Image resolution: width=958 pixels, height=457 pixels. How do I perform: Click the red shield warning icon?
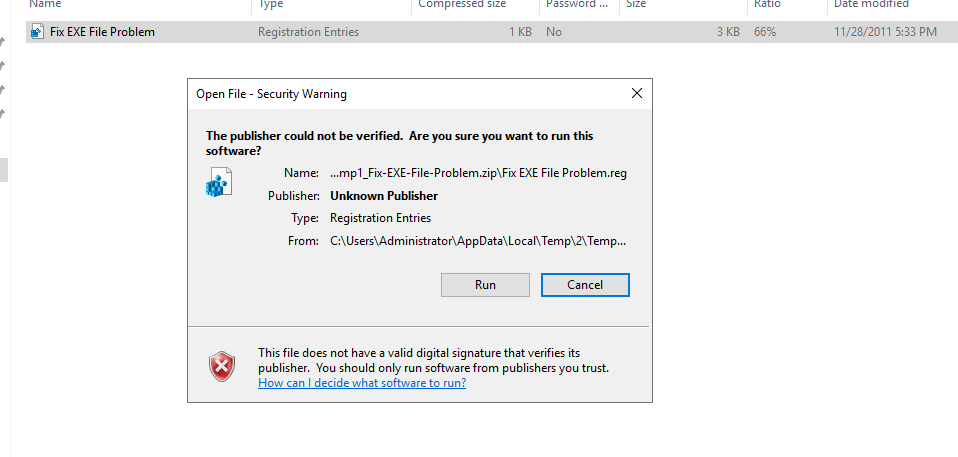click(x=222, y=367)
